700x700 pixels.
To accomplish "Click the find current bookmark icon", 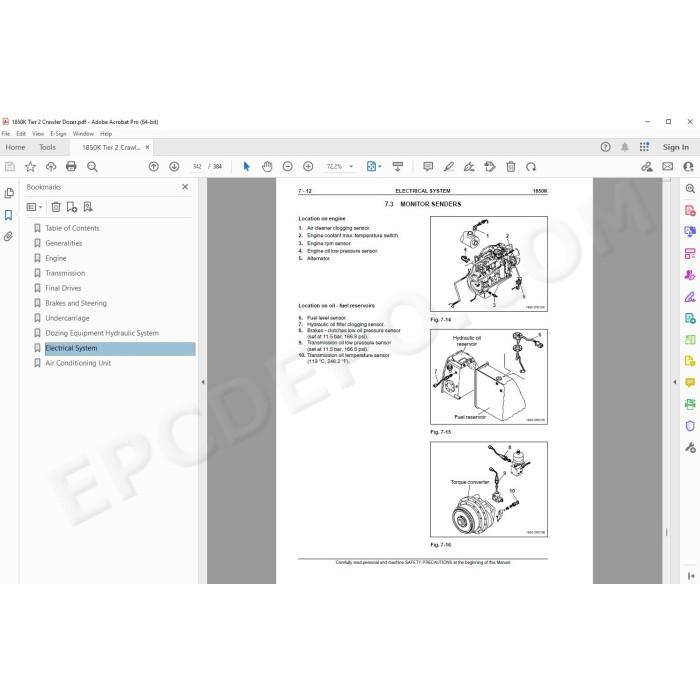I will pos(88,207).
